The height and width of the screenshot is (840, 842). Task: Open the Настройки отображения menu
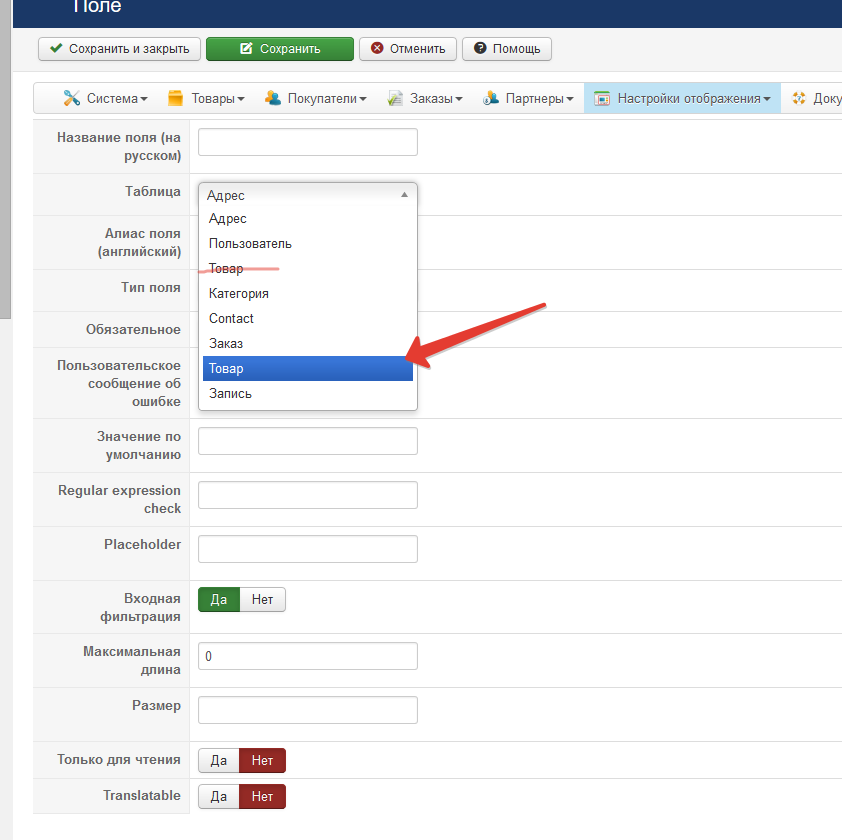pos(683,98)
